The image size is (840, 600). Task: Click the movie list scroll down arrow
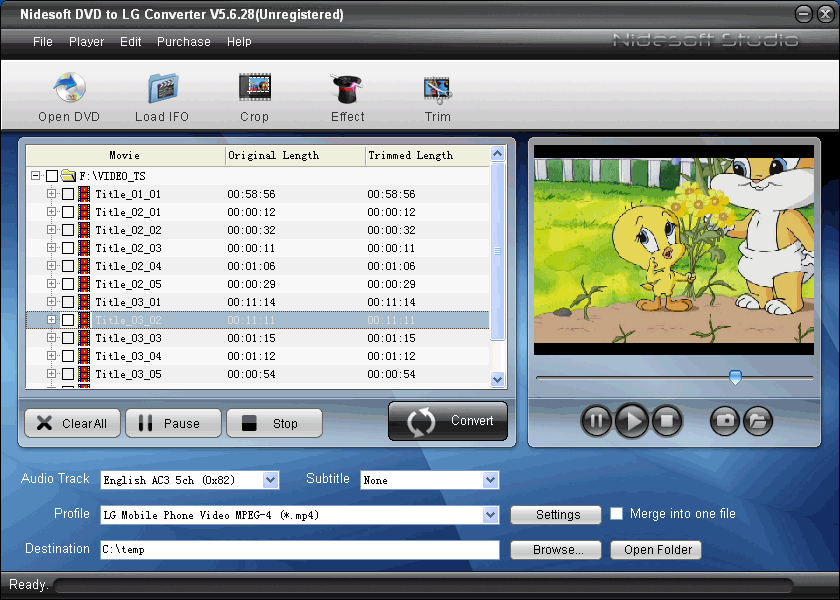click(497, 379)
